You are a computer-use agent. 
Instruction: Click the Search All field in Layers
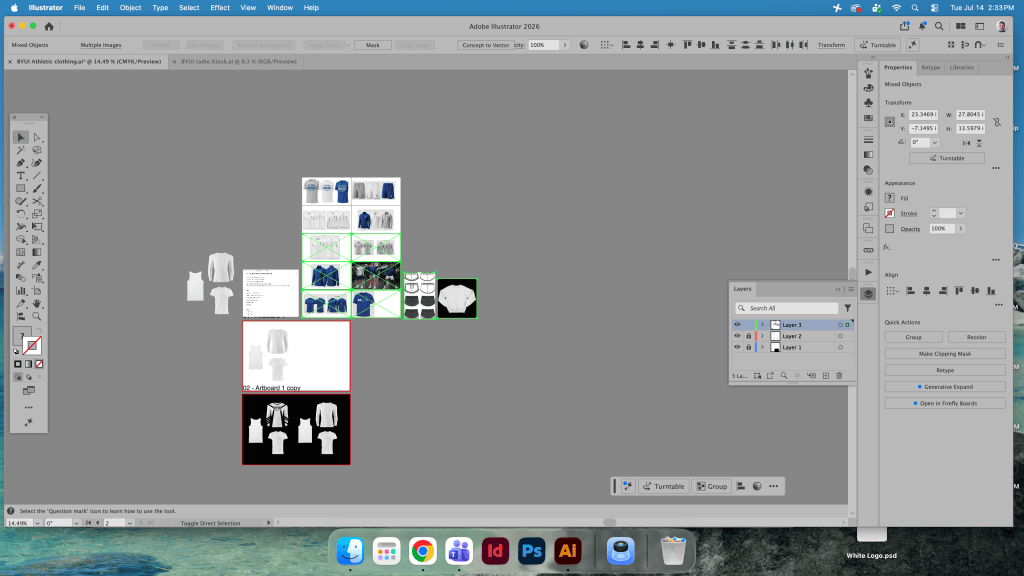tap(787, 308)
